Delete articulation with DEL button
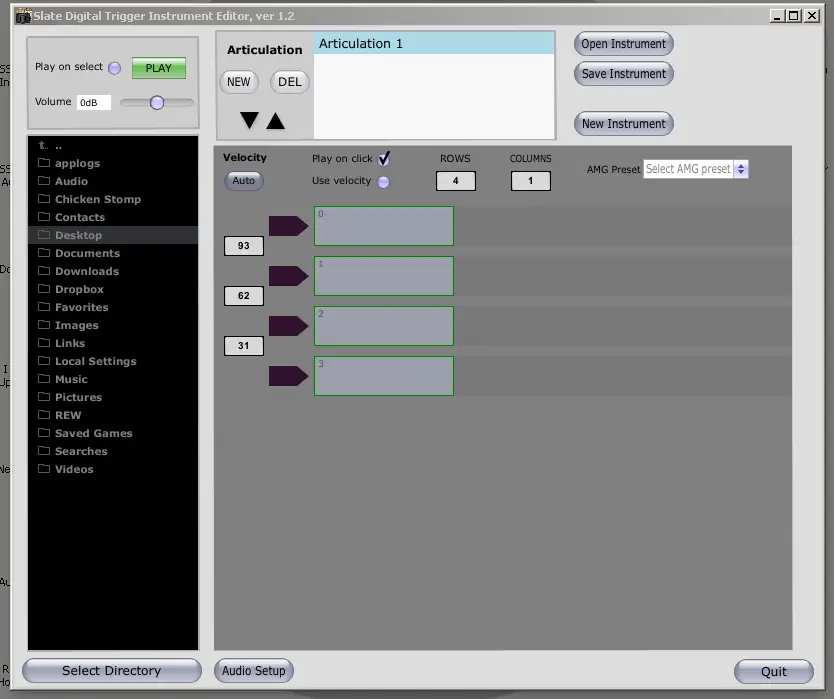The height and width of the screenshot is (699, 834). pyautogui.click(x=289, y=82)
